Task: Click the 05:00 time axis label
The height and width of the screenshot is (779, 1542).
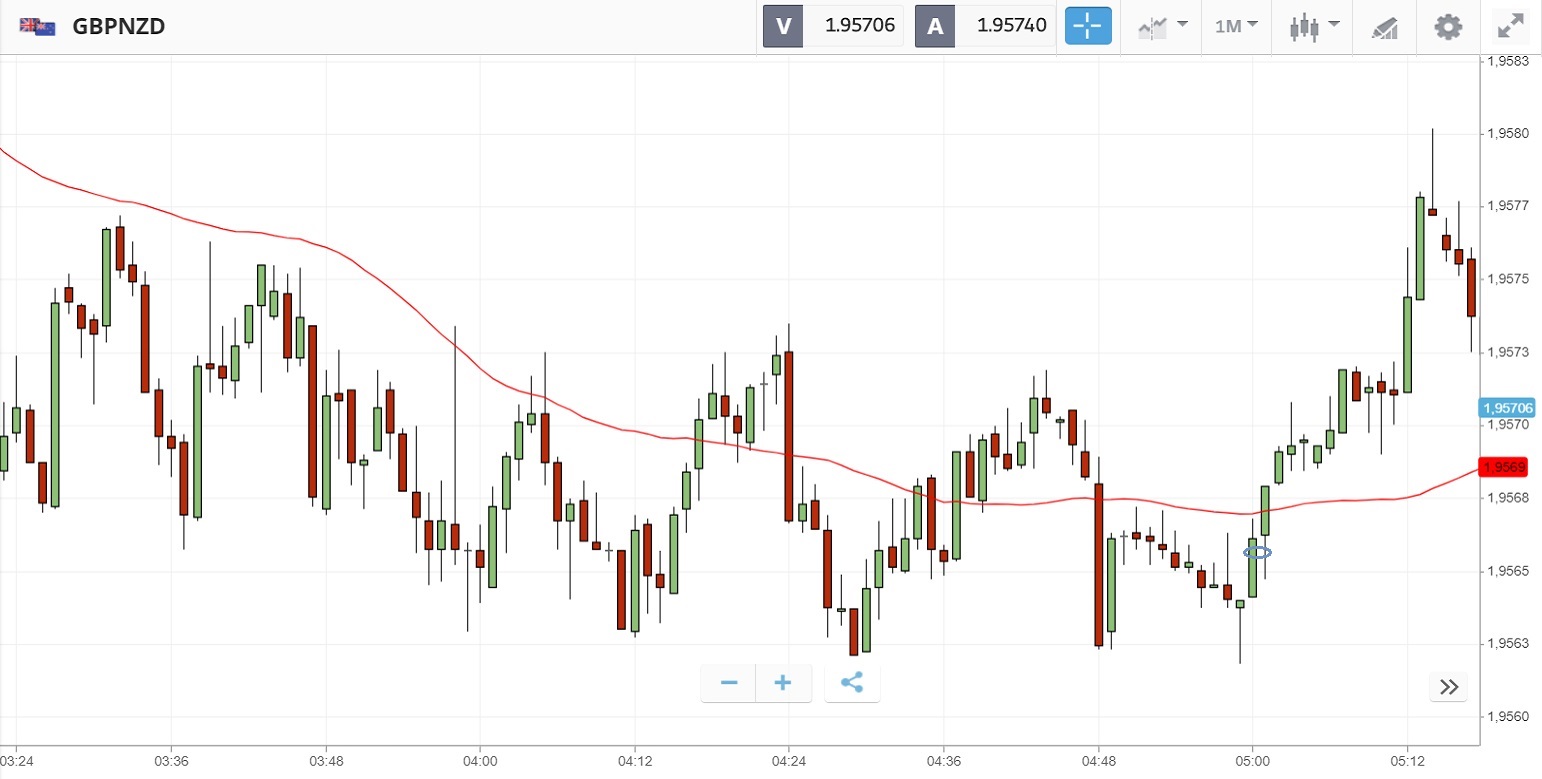Action: tap(1252, 760)
